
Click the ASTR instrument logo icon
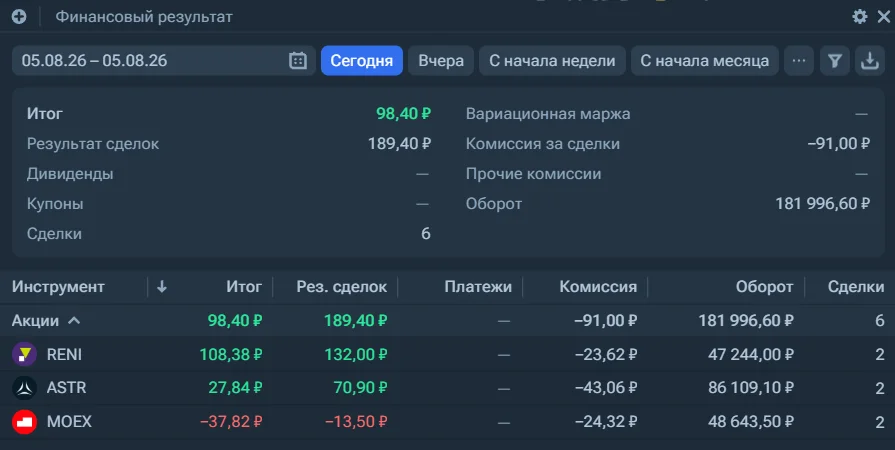(24, 388)
